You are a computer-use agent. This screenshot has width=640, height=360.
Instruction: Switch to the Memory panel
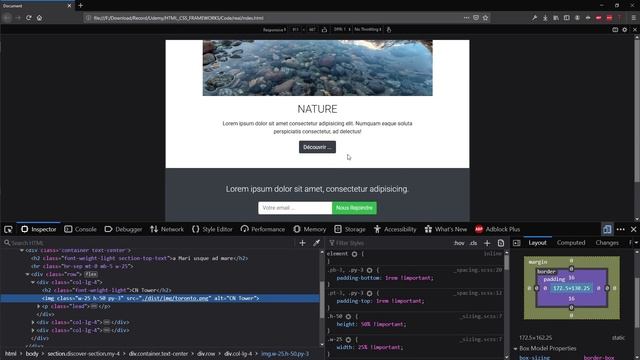coord(309,229)
